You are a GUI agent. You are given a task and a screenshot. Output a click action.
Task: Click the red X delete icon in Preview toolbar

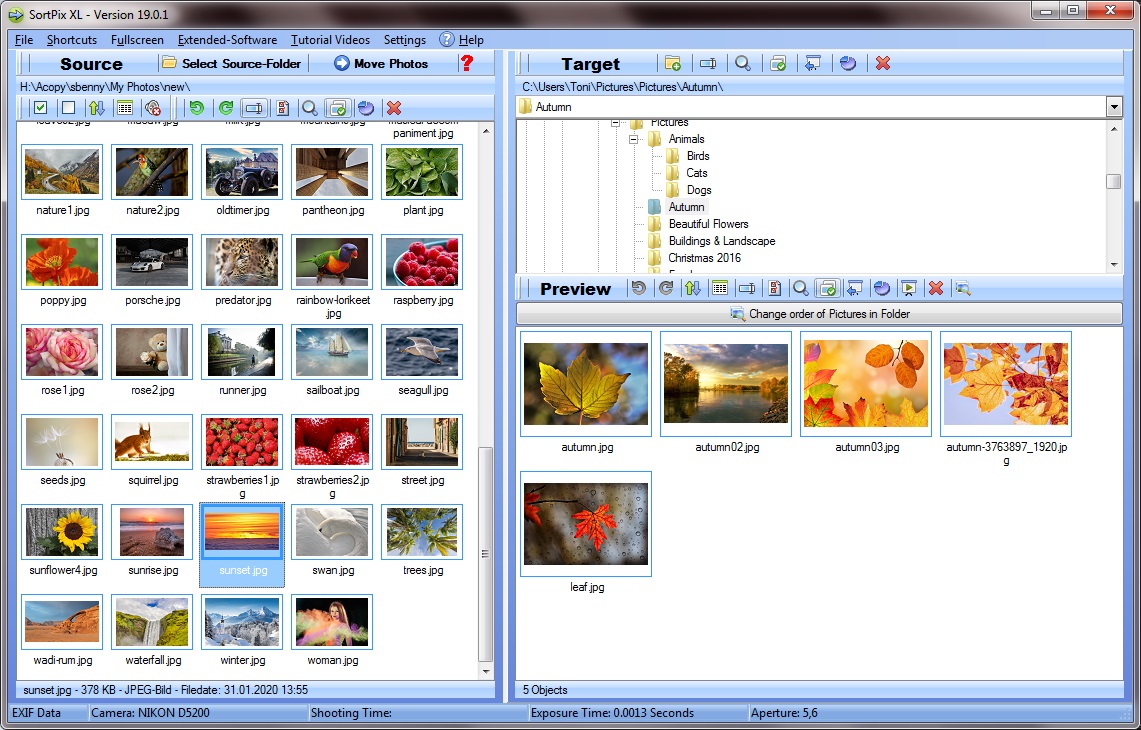(936, 288)
